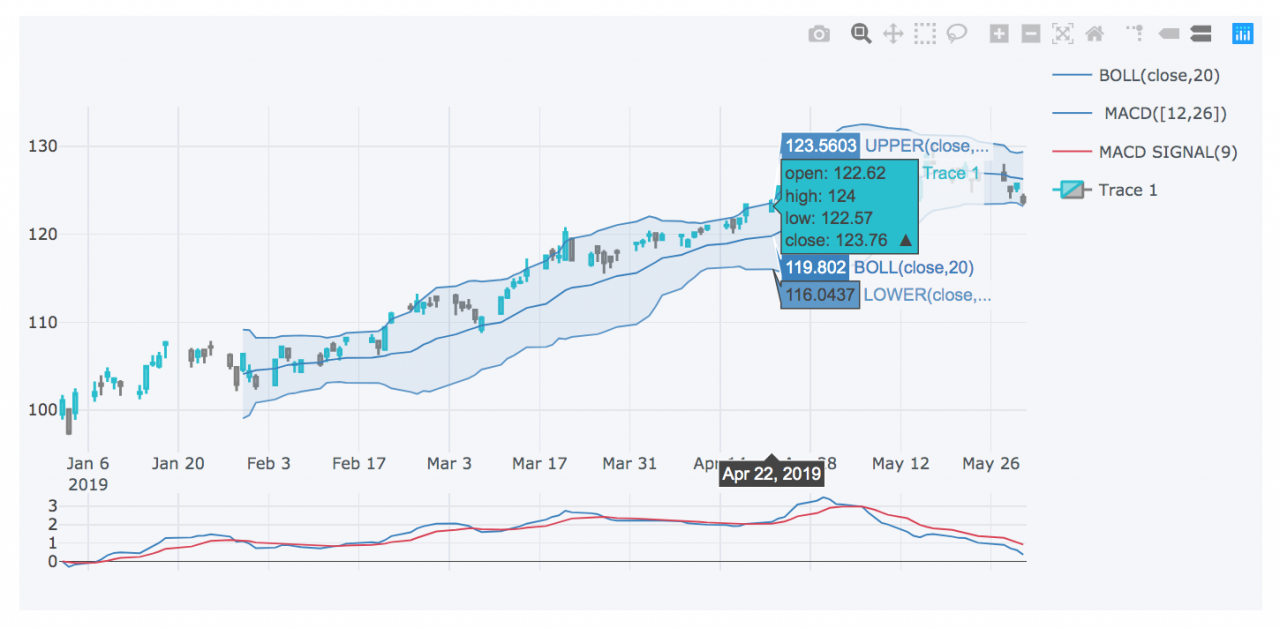Image resolution: width=1280 pixels, height=628 pixels.
Task: Open the Plotly logo link icon
Action: (1242, 34)
